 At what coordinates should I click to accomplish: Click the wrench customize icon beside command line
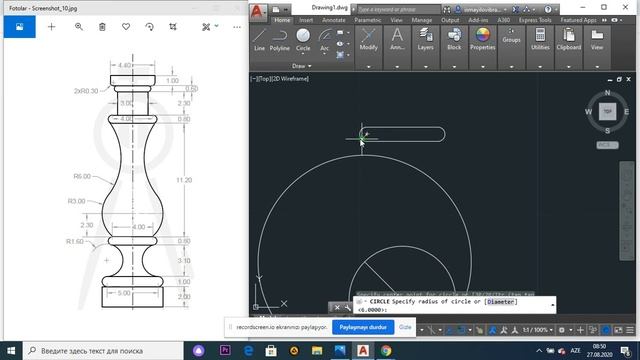(x=348, y=307)
